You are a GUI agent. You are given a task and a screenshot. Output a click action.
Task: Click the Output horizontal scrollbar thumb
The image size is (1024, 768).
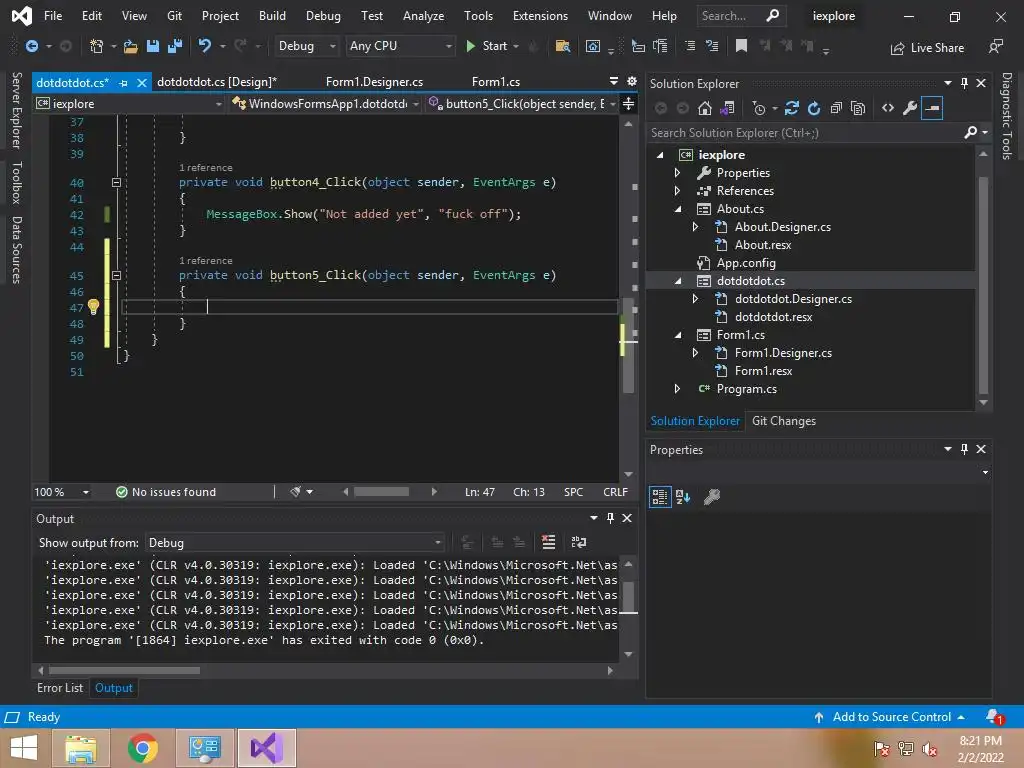[x=124, y=670]
